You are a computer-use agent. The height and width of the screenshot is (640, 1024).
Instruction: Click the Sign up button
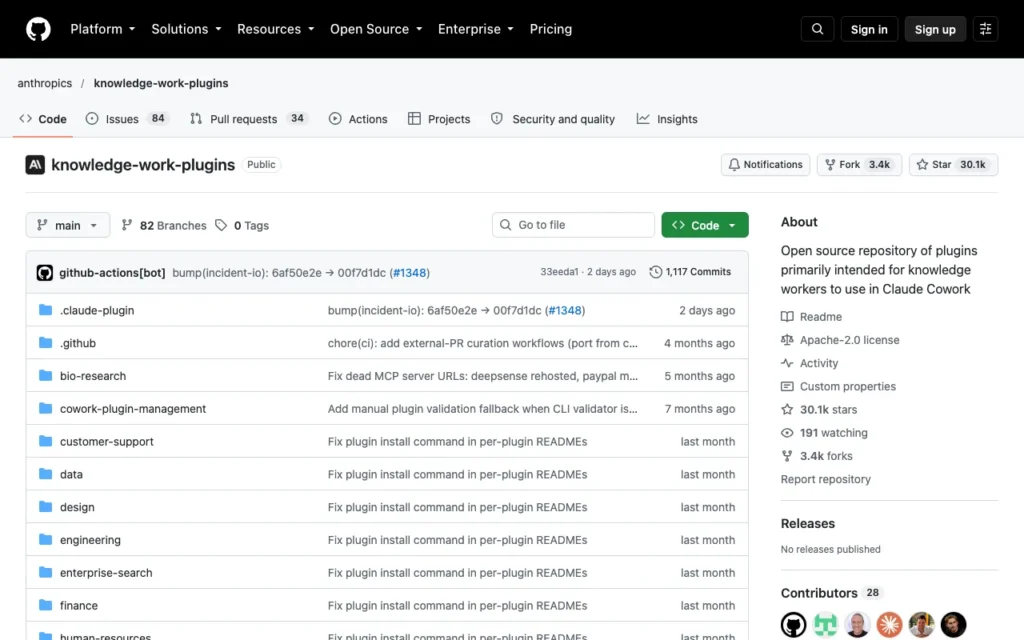coord(935,29)
